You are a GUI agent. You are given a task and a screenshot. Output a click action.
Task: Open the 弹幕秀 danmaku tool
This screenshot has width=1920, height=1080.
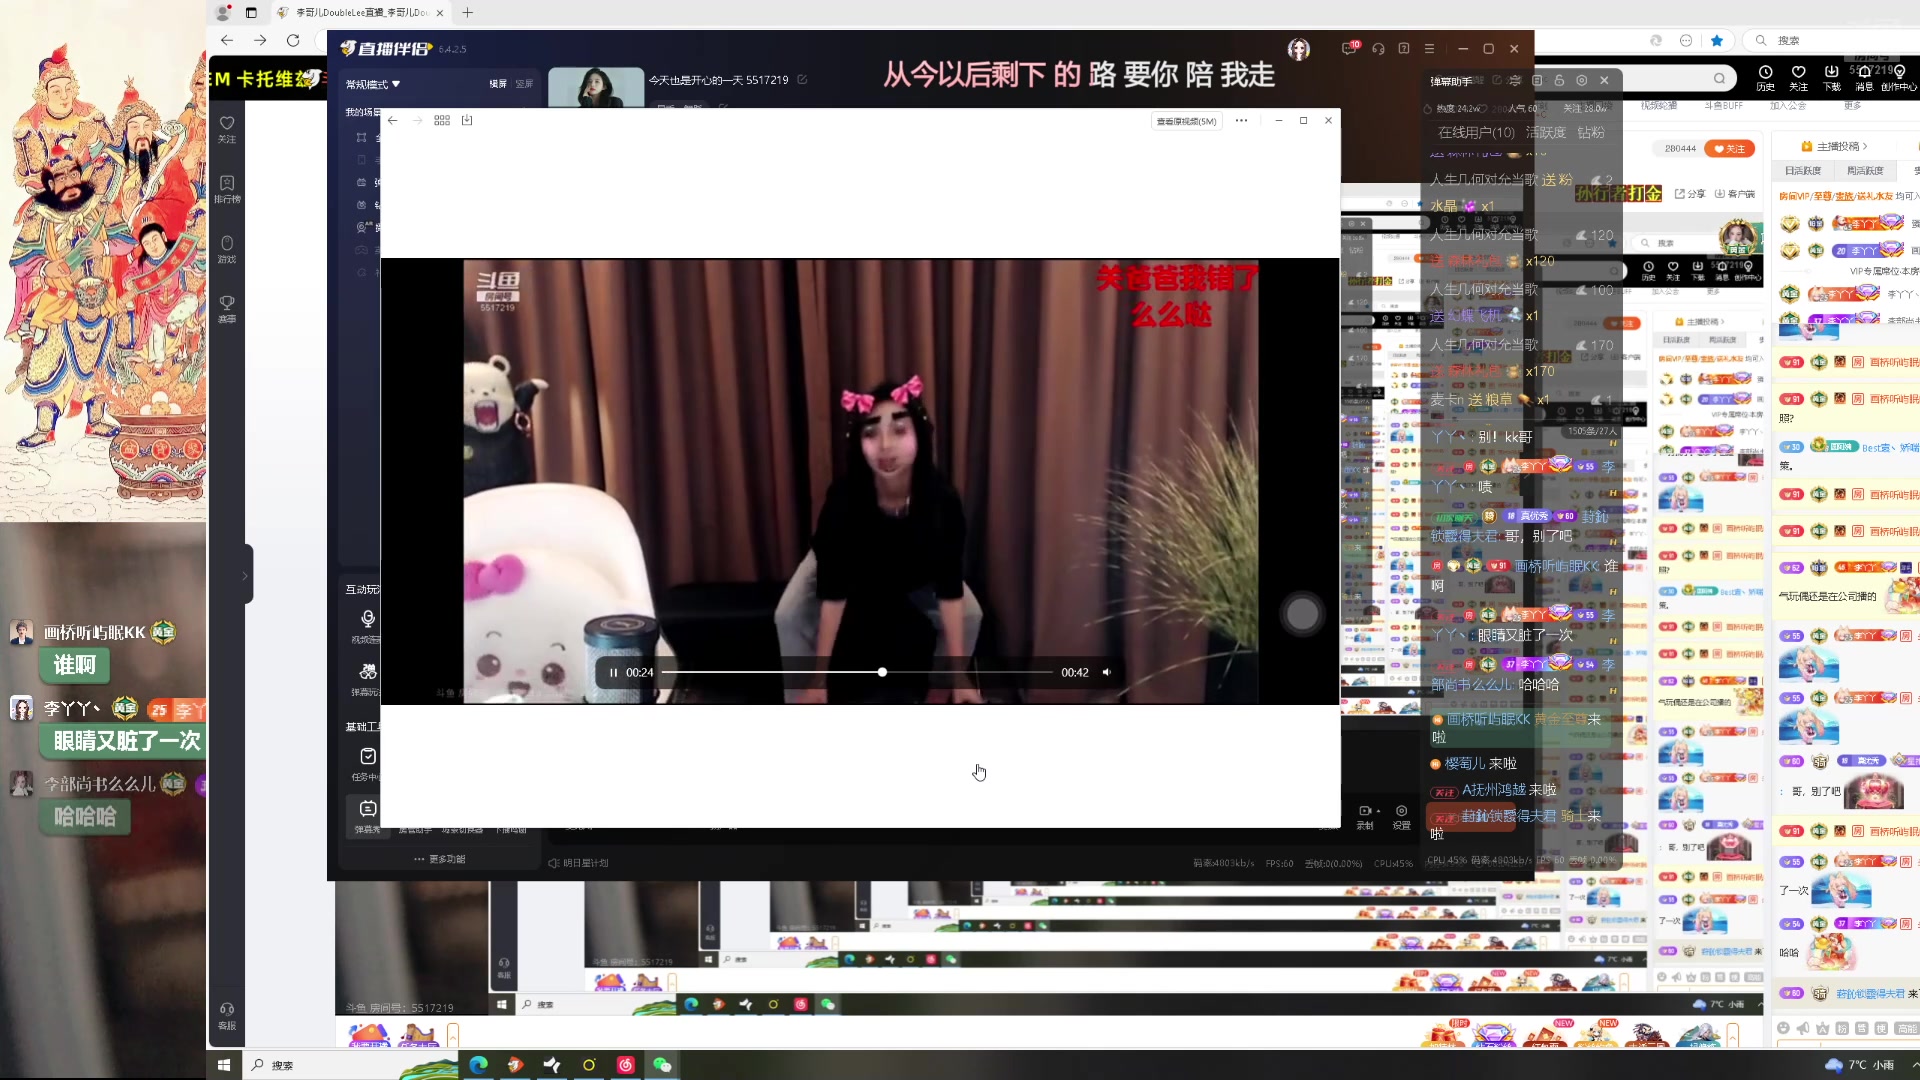tap(368, 815)
